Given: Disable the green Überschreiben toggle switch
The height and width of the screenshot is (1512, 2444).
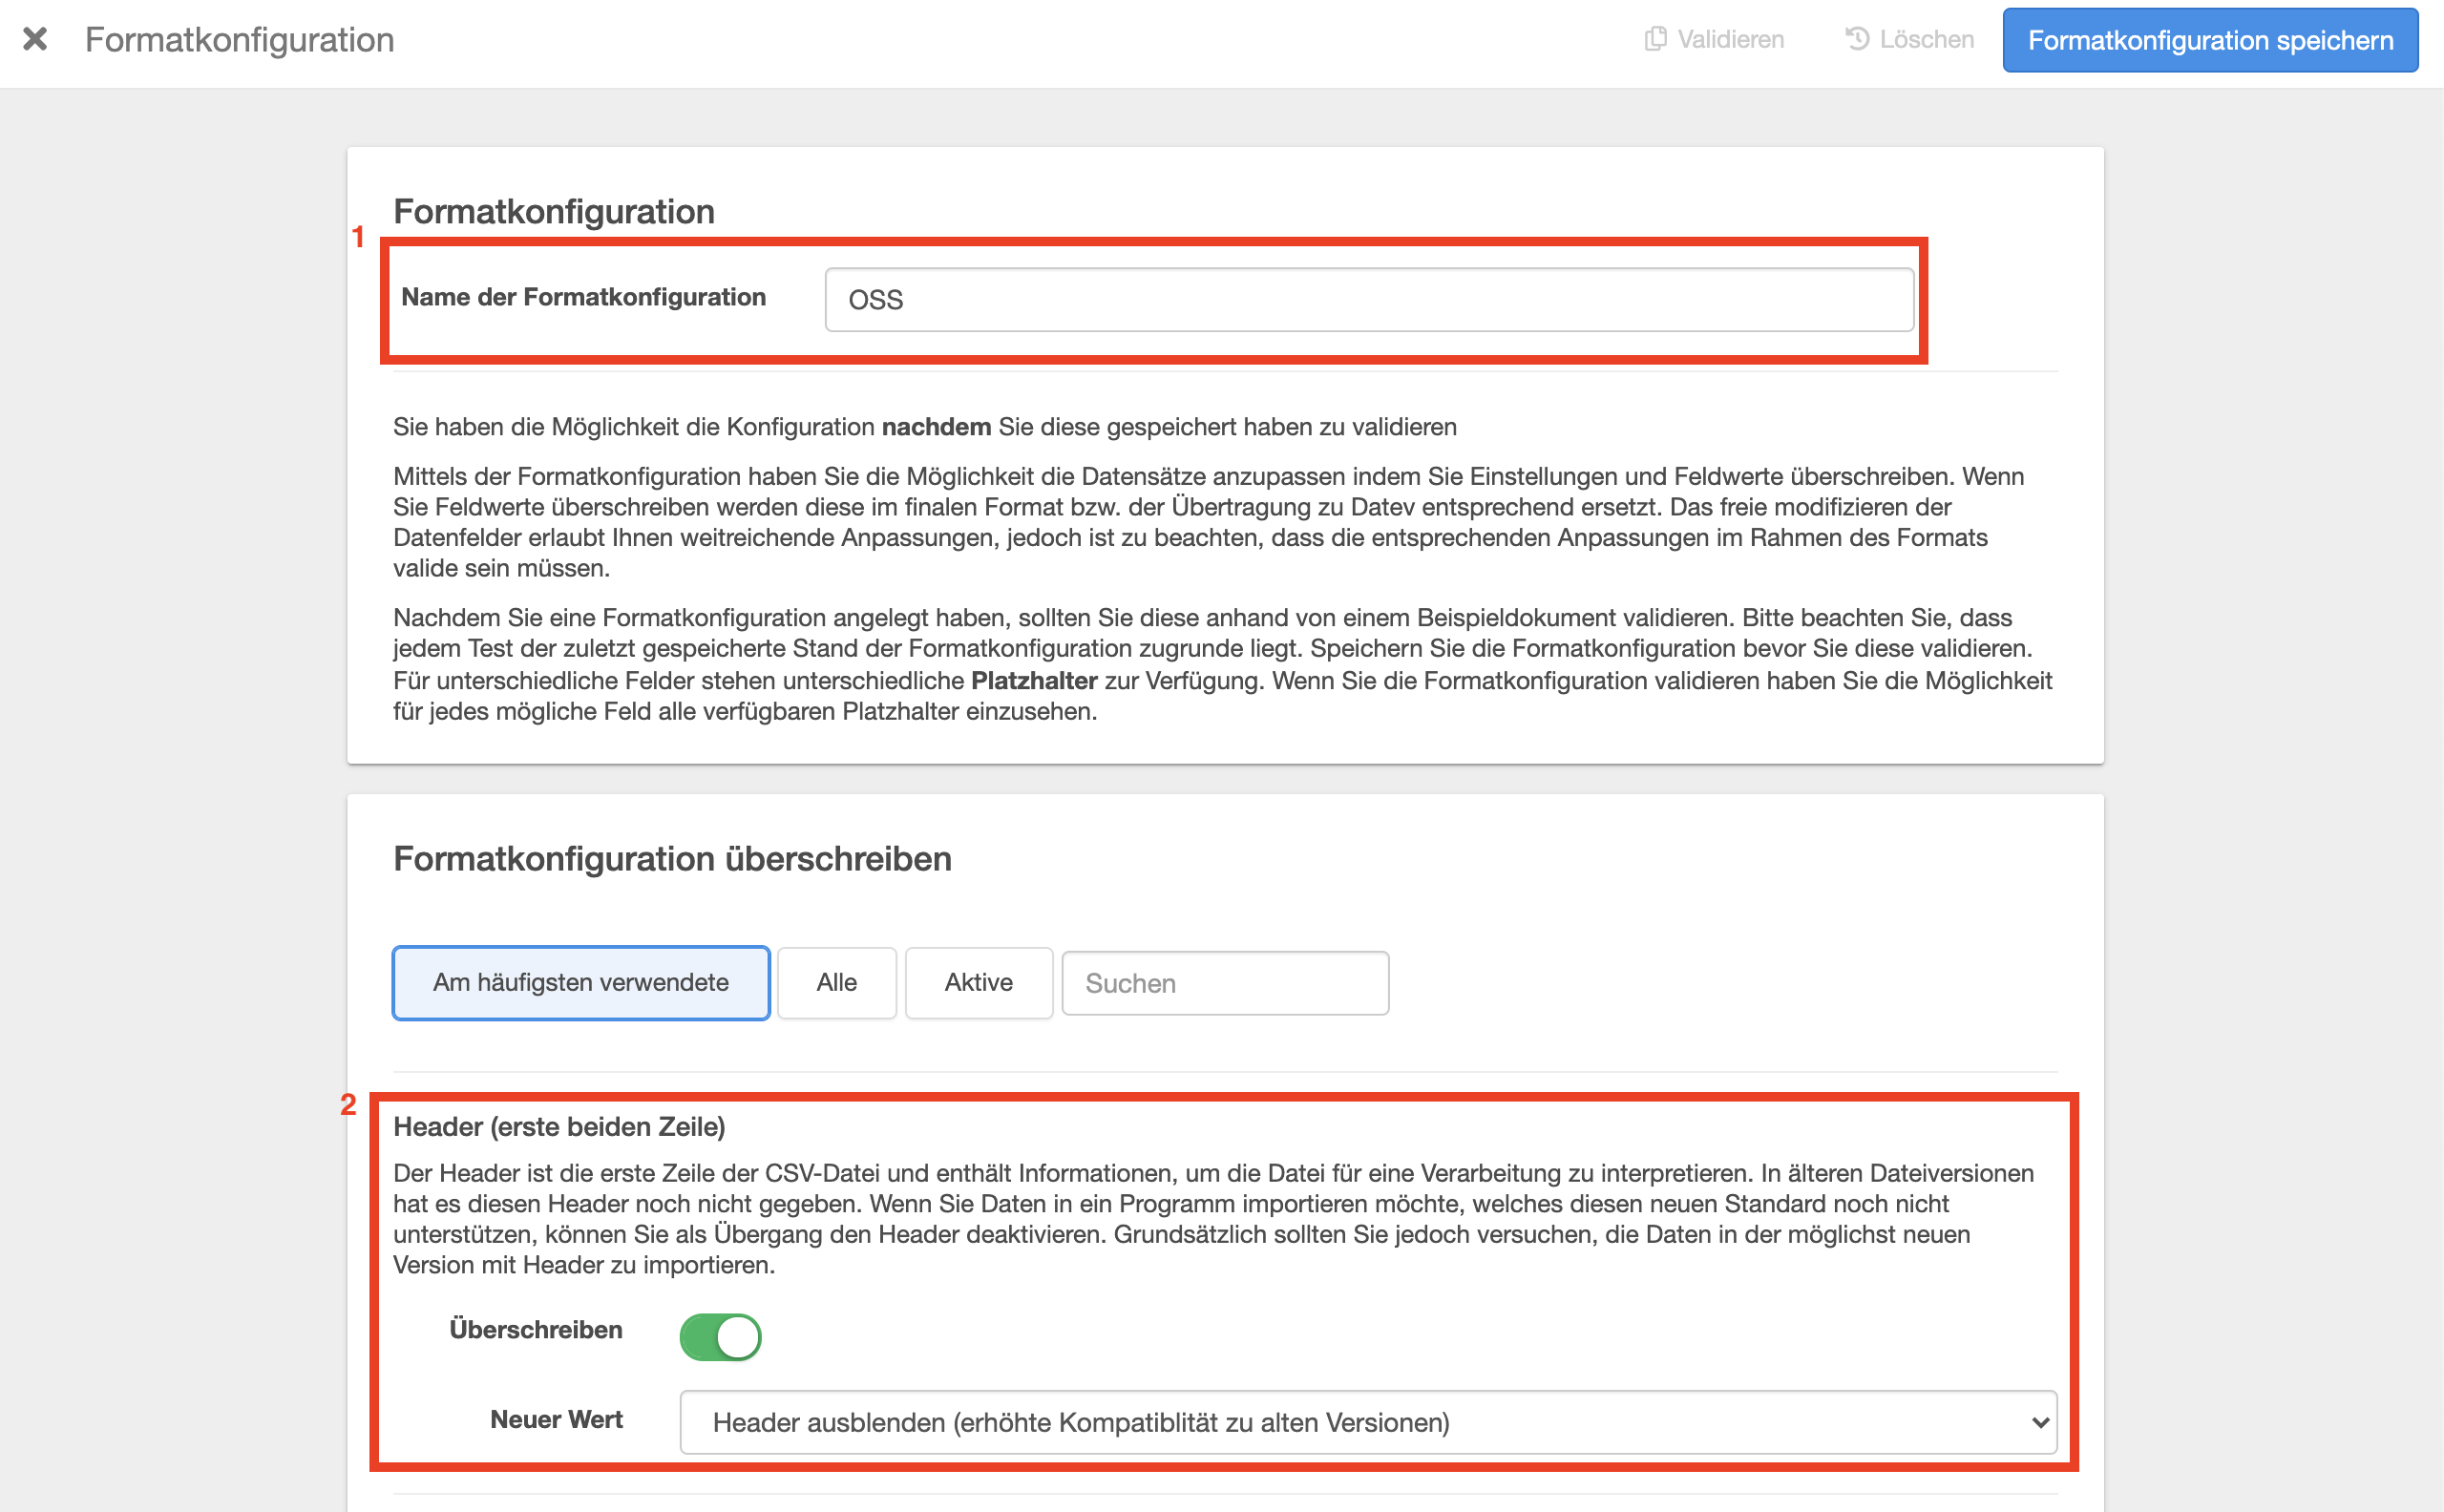Looking at the screenshot, I should [720, 1337].
